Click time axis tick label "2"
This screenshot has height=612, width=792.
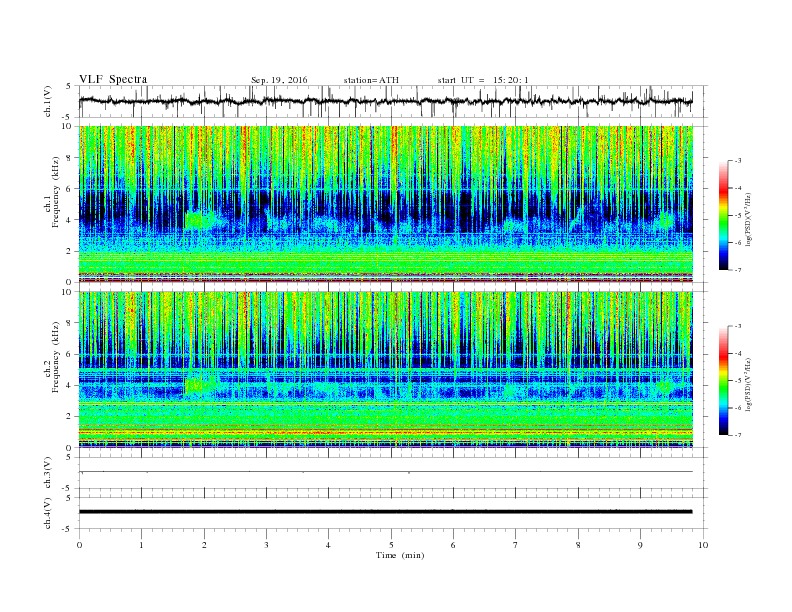(x=204, y=545)
